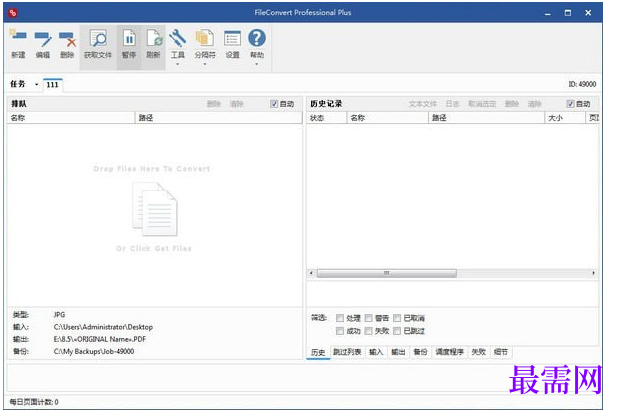Enable the 失败 filter checkbox

click(x=368, y=331)
